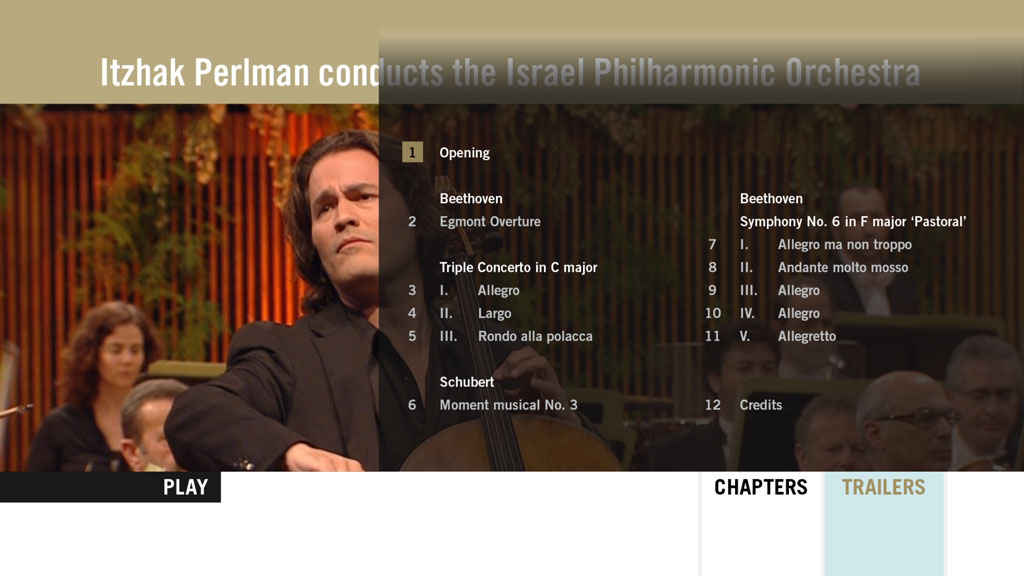Image resolution: width=1024 pixels, height=576 pixels.
Task: Jump to Rondo alla polacca
Action: click(x=535, y=337)
